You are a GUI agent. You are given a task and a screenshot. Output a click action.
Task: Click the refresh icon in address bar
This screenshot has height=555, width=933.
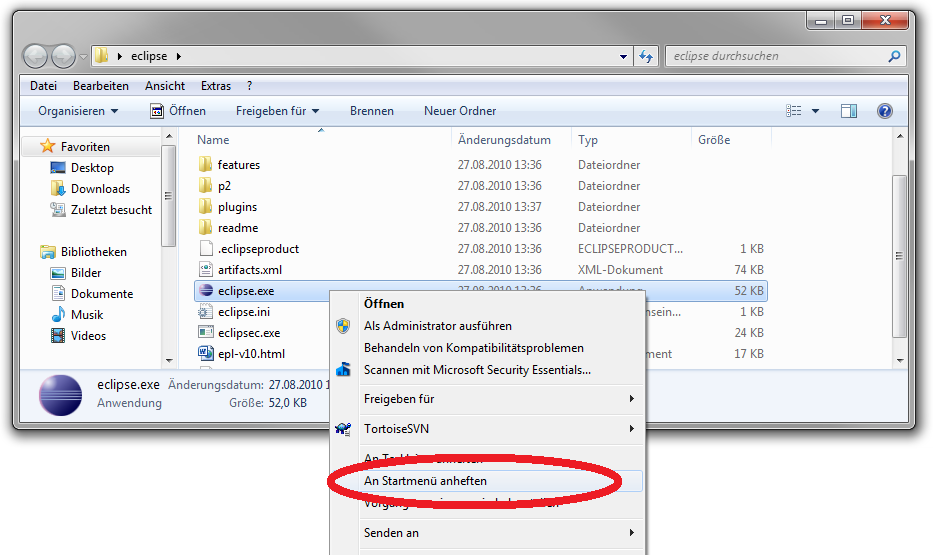click(646, 56)
